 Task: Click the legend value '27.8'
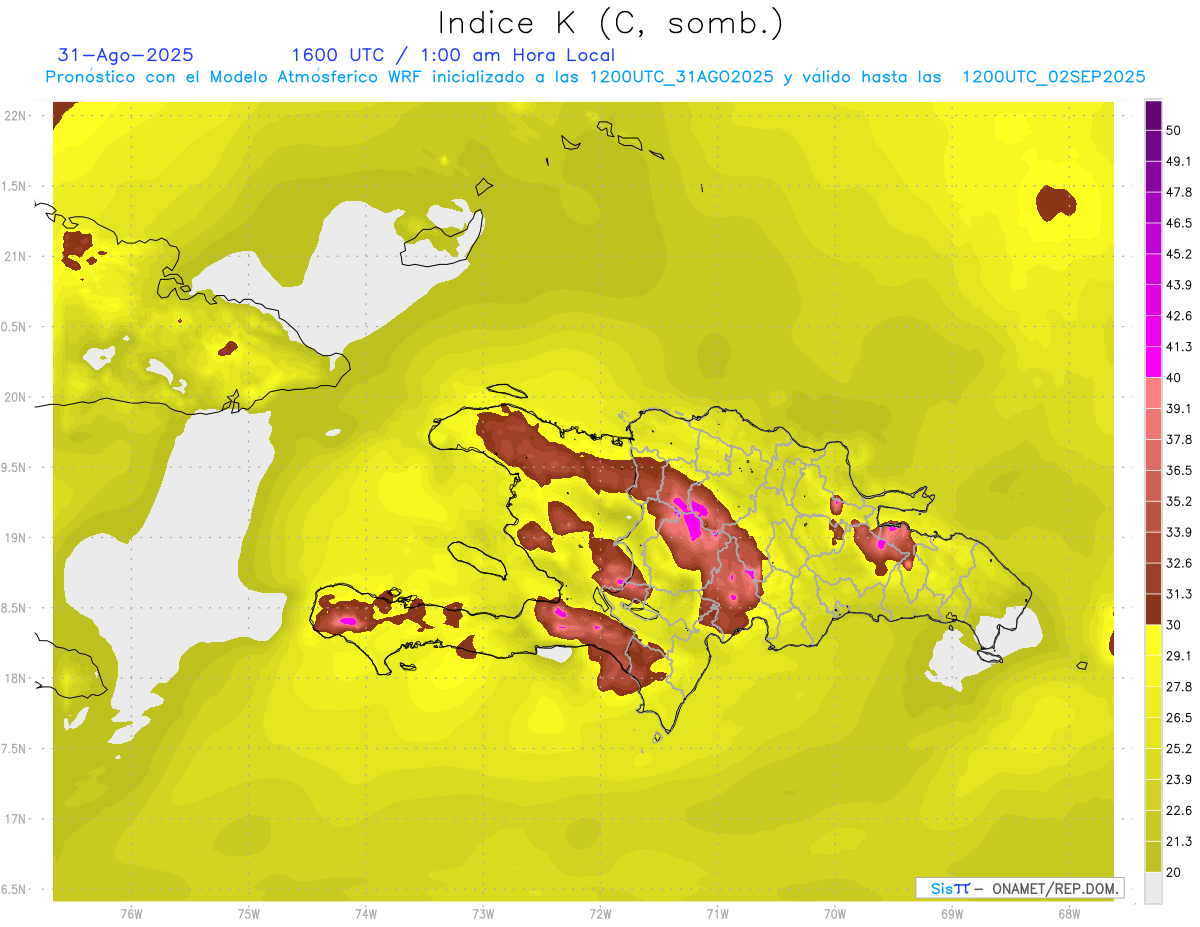click(x=1179, y=686)
